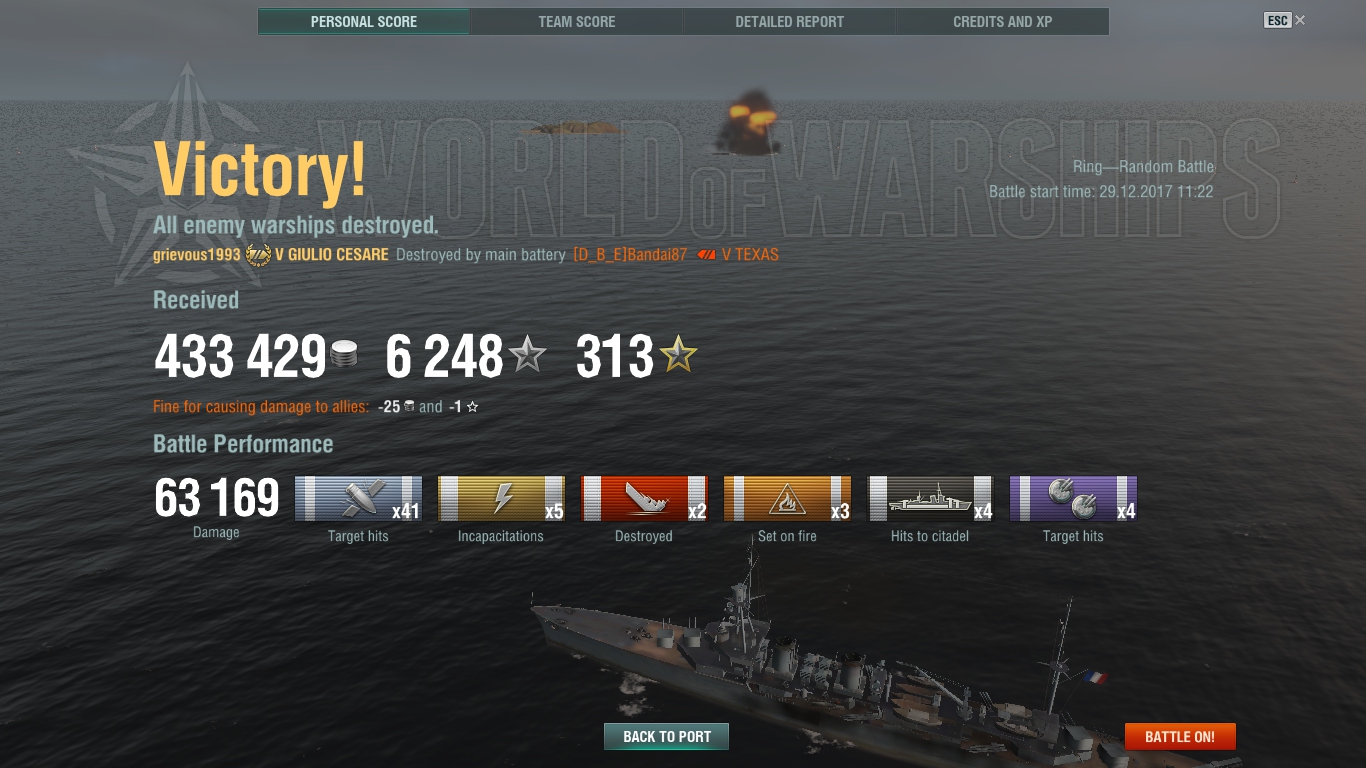Click player name grievous1993
The image size is (1366, 768).
pyautogui.click(x=197, y=255)
